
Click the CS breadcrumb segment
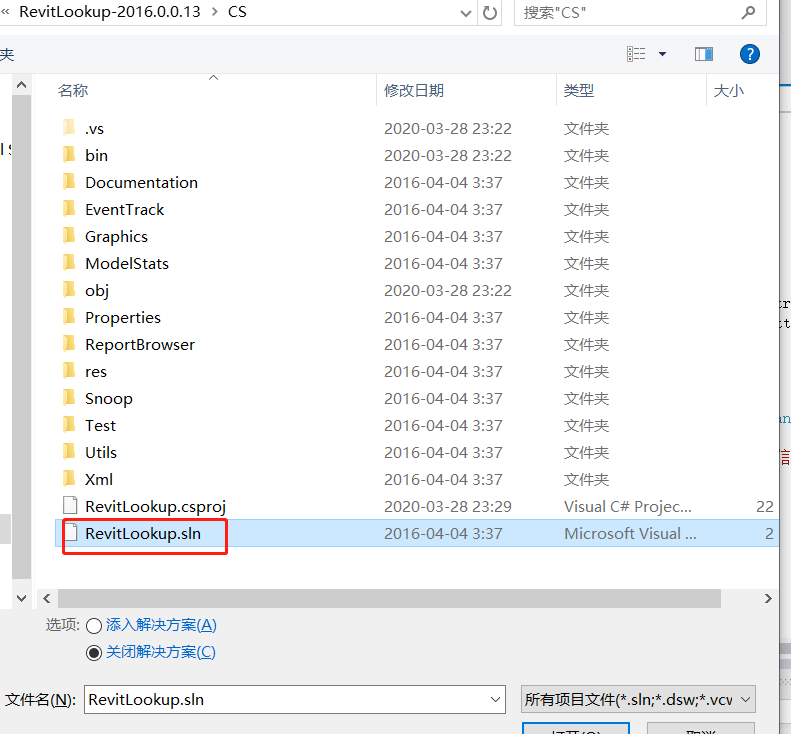coord(237,12)
